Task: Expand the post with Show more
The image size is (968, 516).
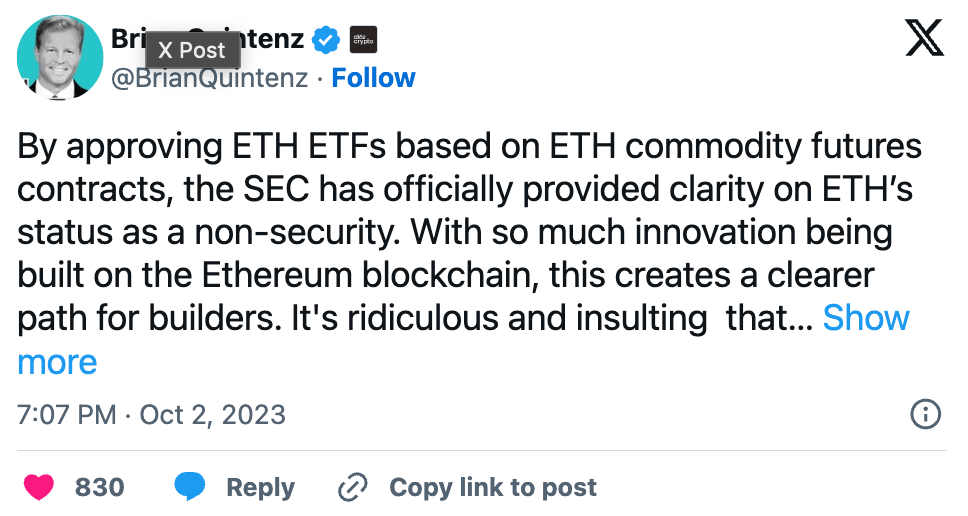Action: point(865,318)
